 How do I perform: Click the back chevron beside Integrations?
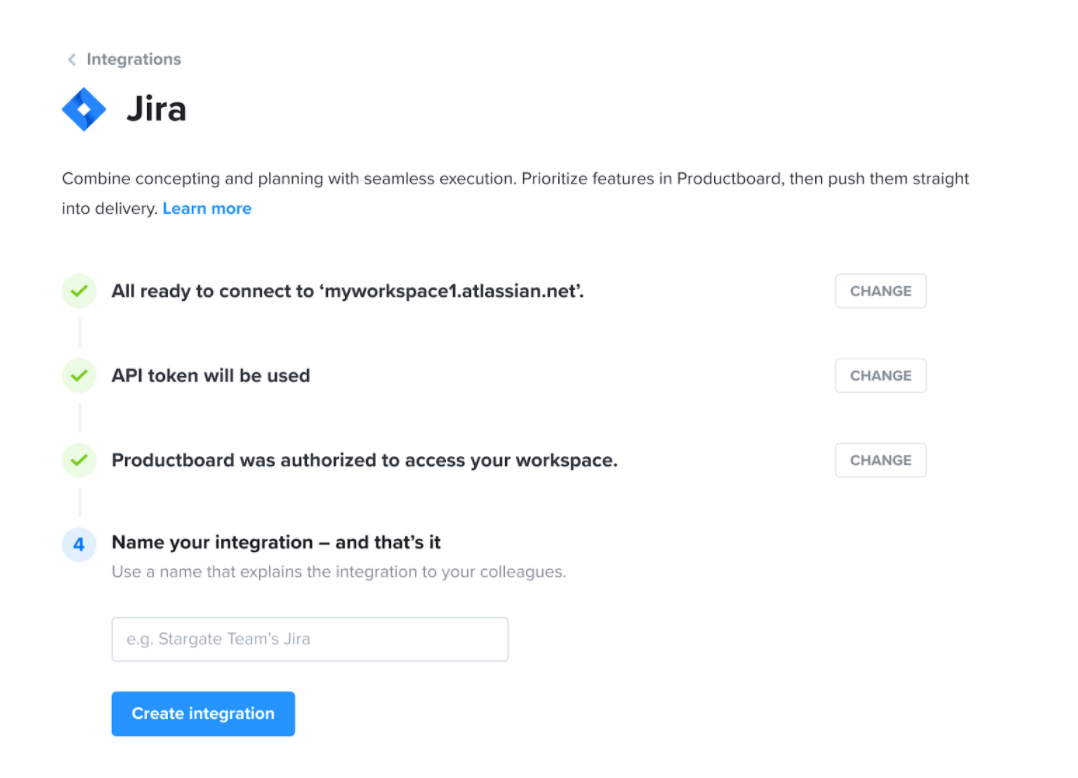(x=72, y=60)
